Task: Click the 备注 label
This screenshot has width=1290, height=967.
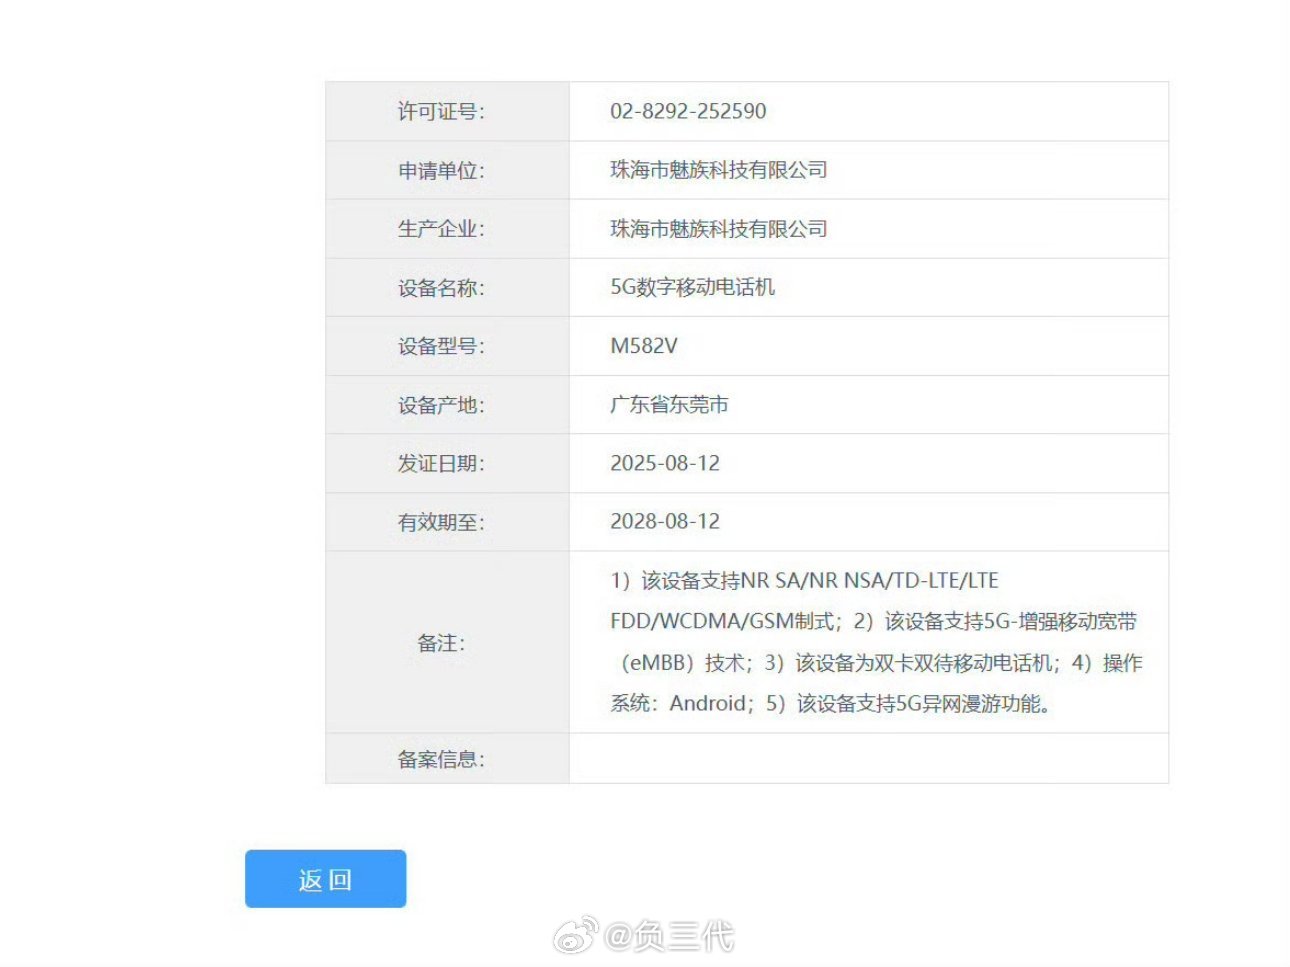Action: pos(441,643)
